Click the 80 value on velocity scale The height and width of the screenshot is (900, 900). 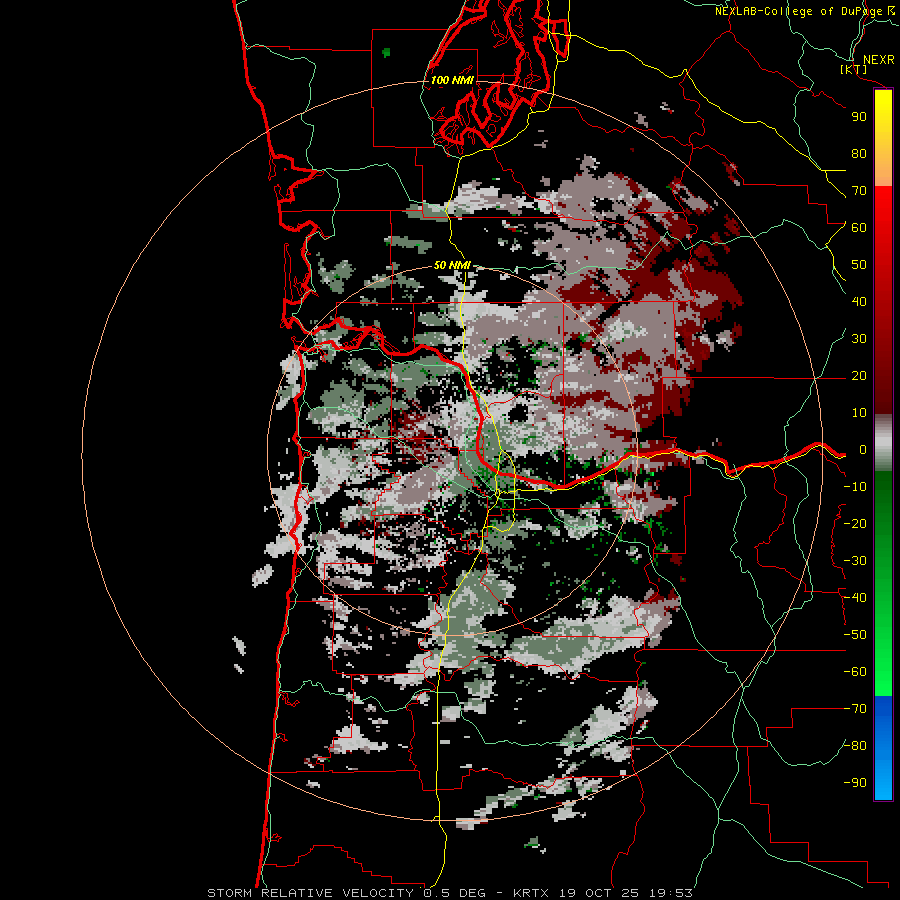coord(859,154)
